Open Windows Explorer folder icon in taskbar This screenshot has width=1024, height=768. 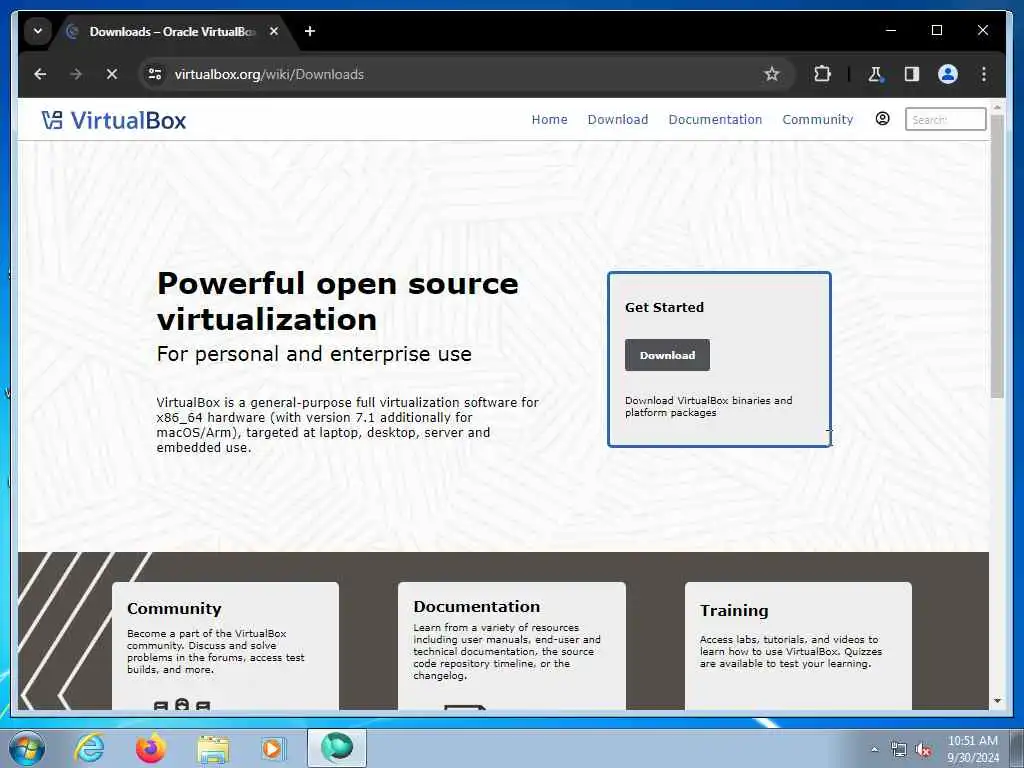[x=213, y=749]
